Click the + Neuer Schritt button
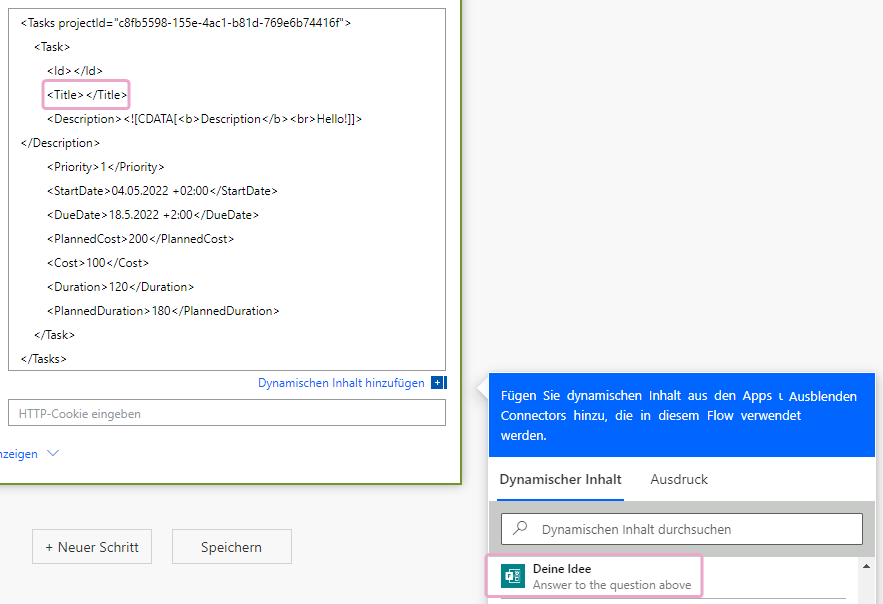The image size is (883, 604). [x=92, y=547]
